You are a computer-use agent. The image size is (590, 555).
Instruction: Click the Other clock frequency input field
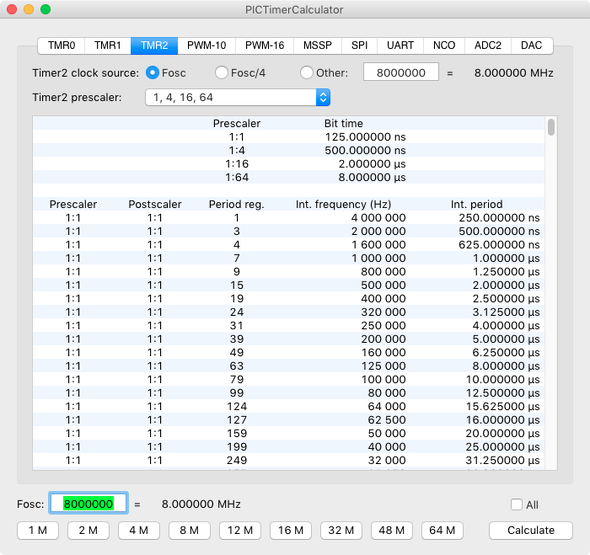pos(401,72)
